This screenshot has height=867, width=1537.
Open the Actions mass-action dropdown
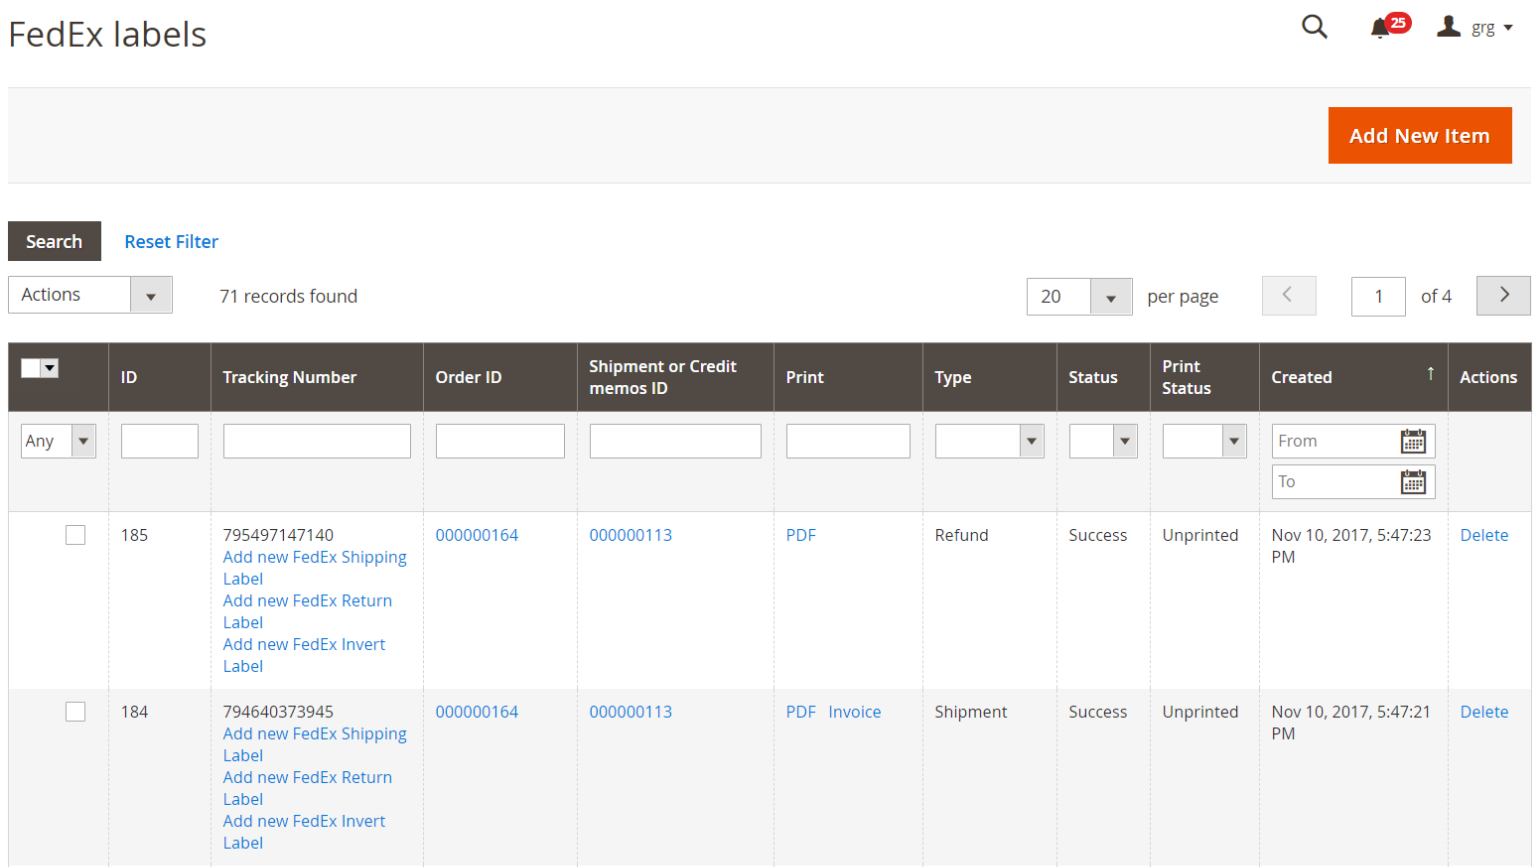(x=90, y=295)
